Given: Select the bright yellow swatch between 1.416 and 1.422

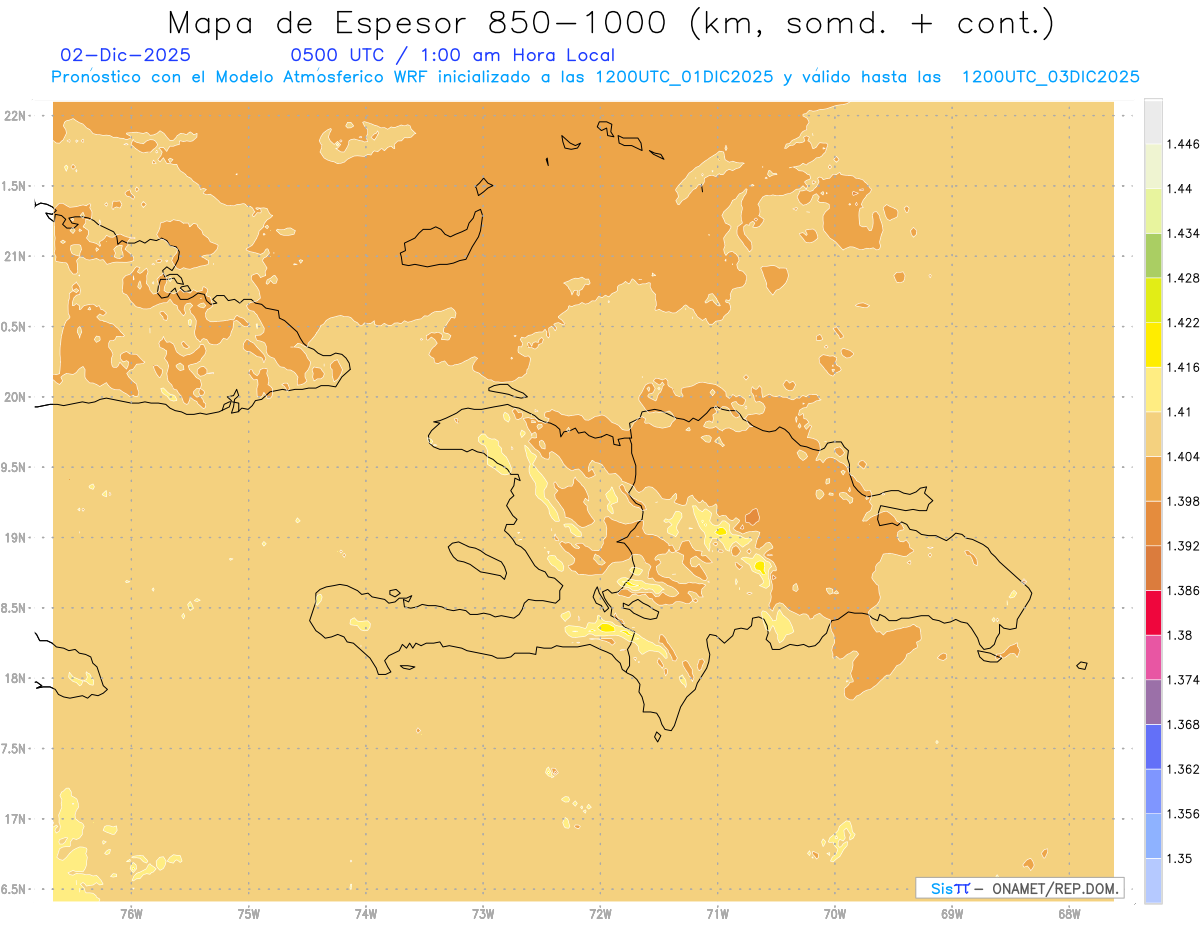Looking at the screenshot, I should click(x=1153, y=344).
